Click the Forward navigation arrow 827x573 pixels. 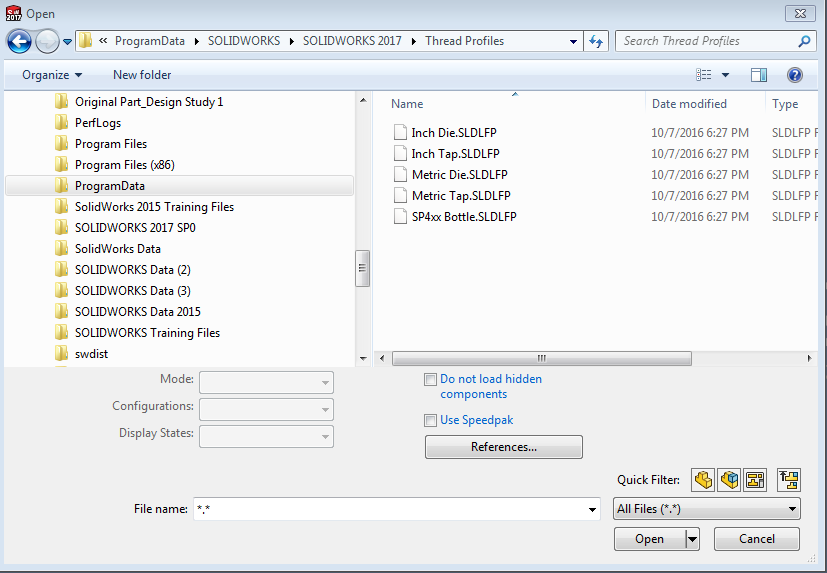click(47, 41)
